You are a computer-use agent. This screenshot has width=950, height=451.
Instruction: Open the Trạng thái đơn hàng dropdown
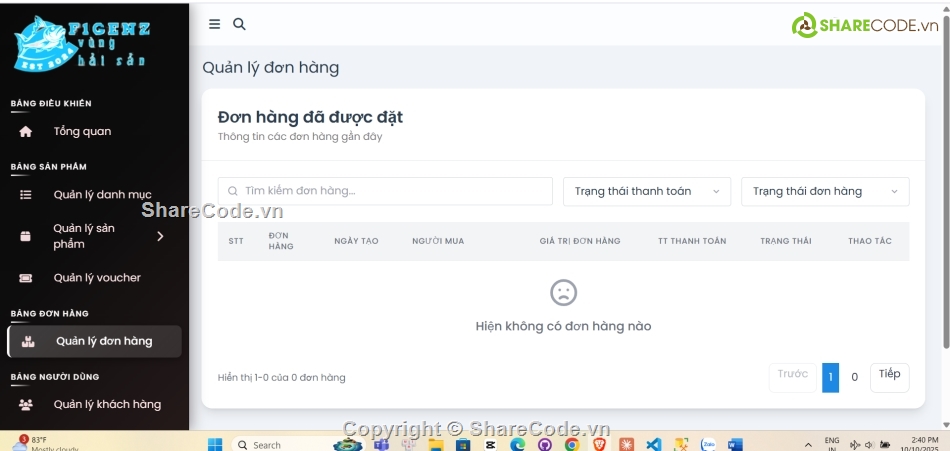click(824, 191)
